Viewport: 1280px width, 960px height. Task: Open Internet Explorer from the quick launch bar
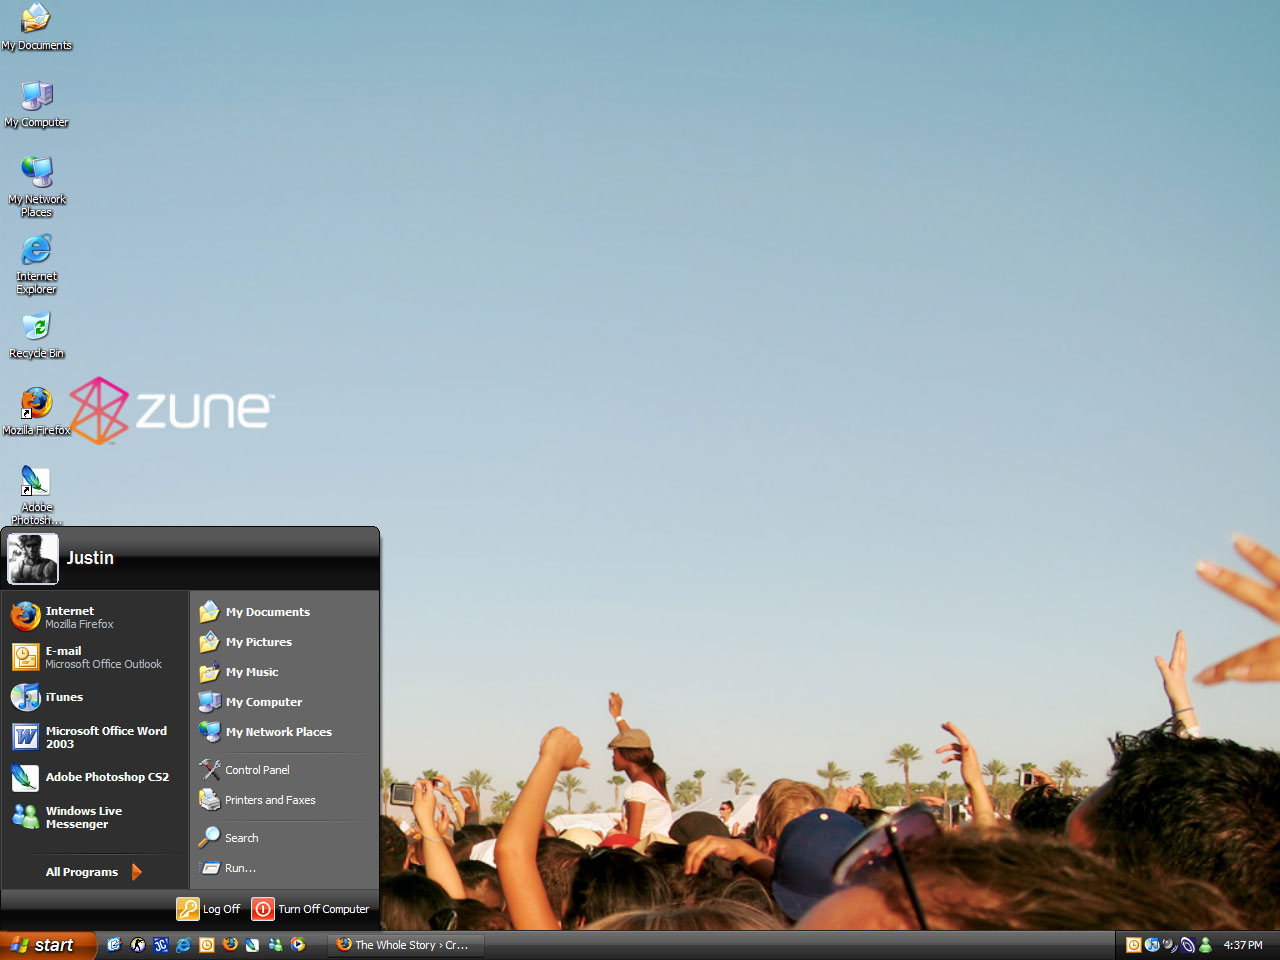(x=183, y=945)
